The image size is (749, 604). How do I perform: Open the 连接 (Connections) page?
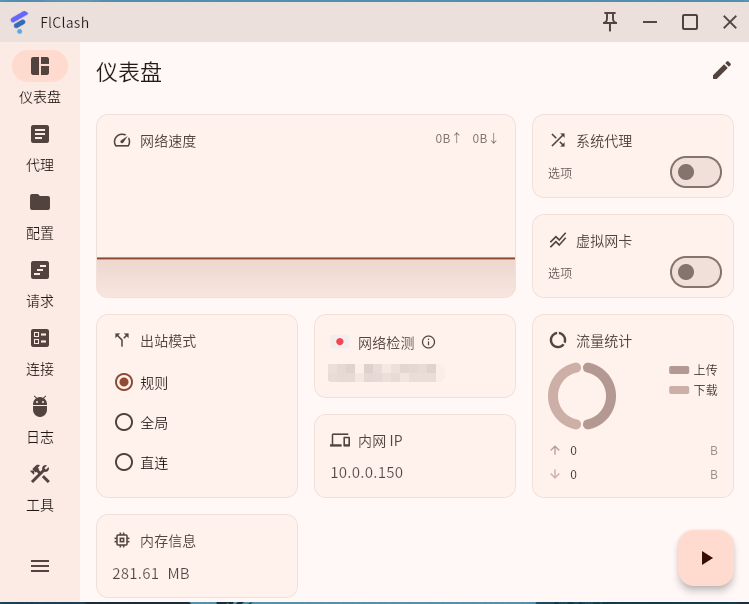pos(40,353)
